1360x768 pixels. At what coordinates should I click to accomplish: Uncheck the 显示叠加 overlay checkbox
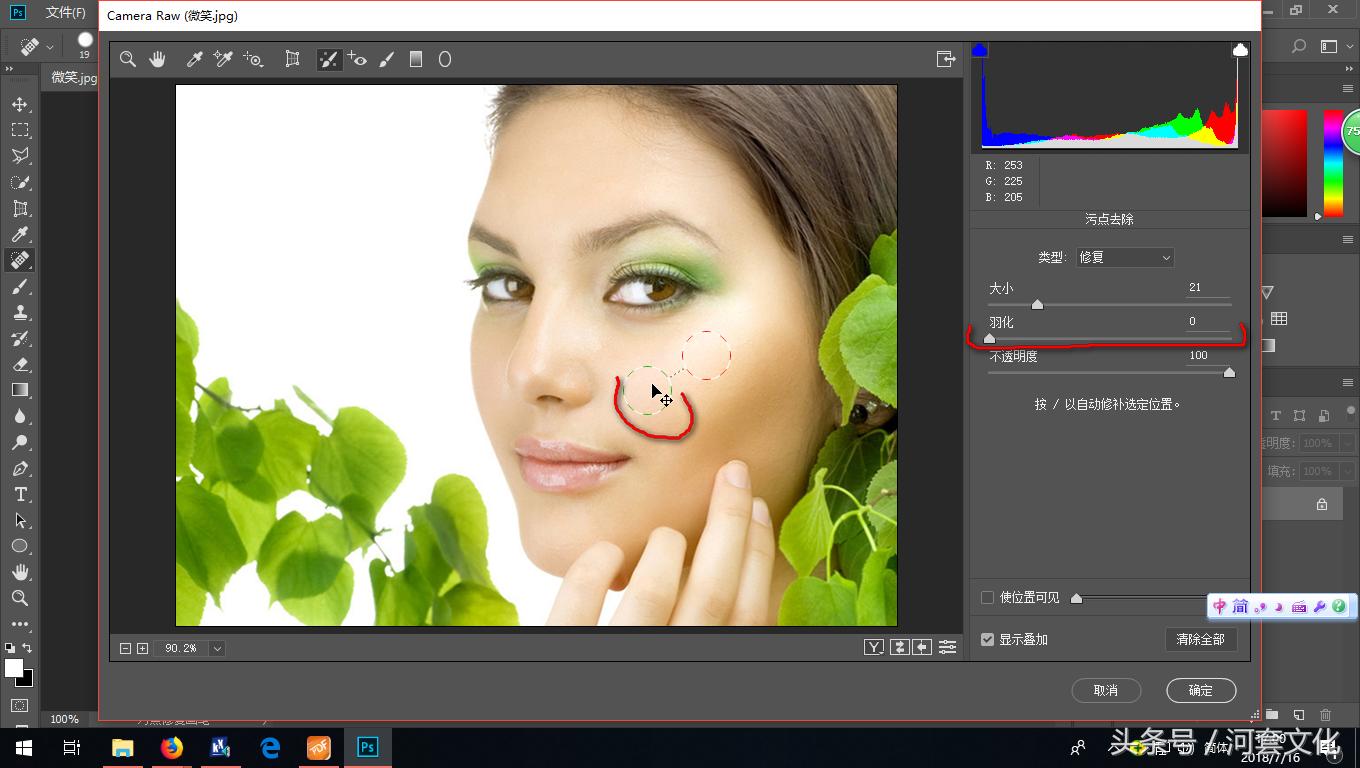pyautogui.click(x=987, y=639)
